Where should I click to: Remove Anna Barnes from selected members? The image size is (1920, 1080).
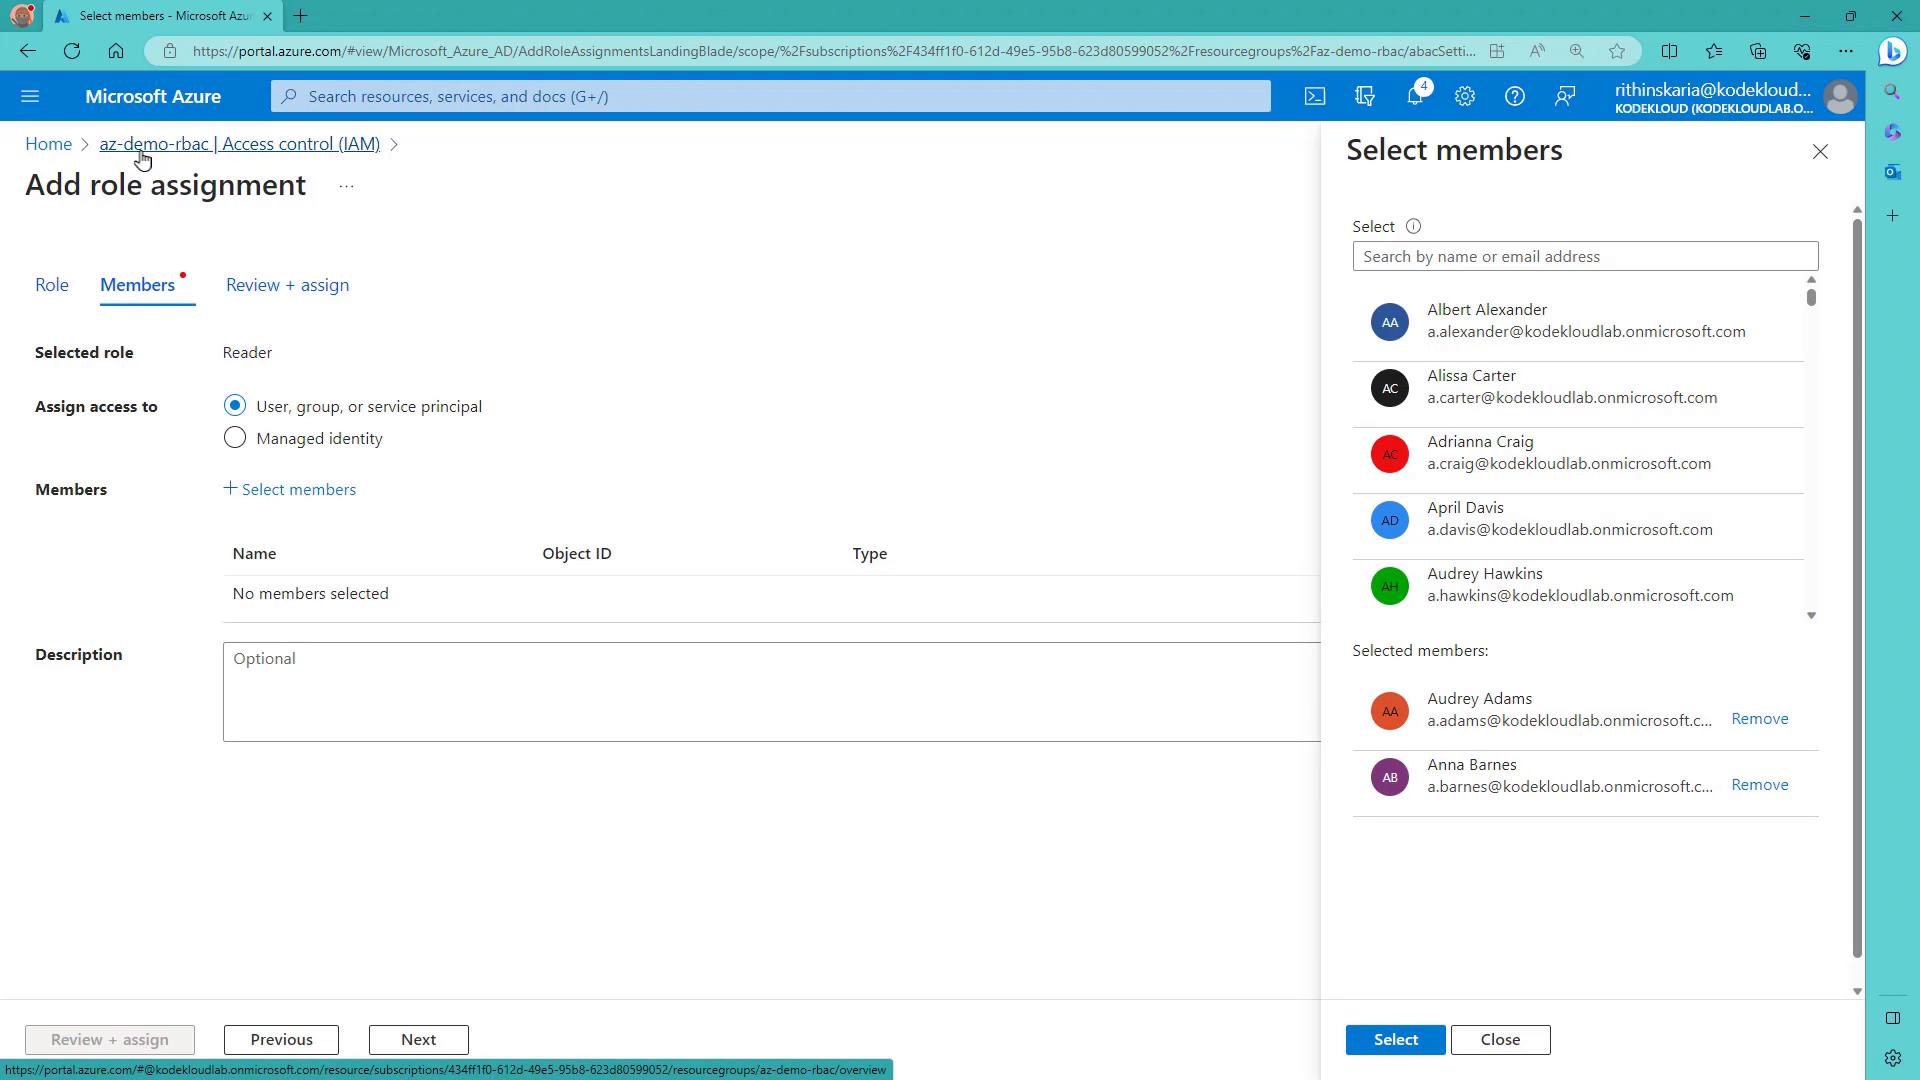point(1760,784)
